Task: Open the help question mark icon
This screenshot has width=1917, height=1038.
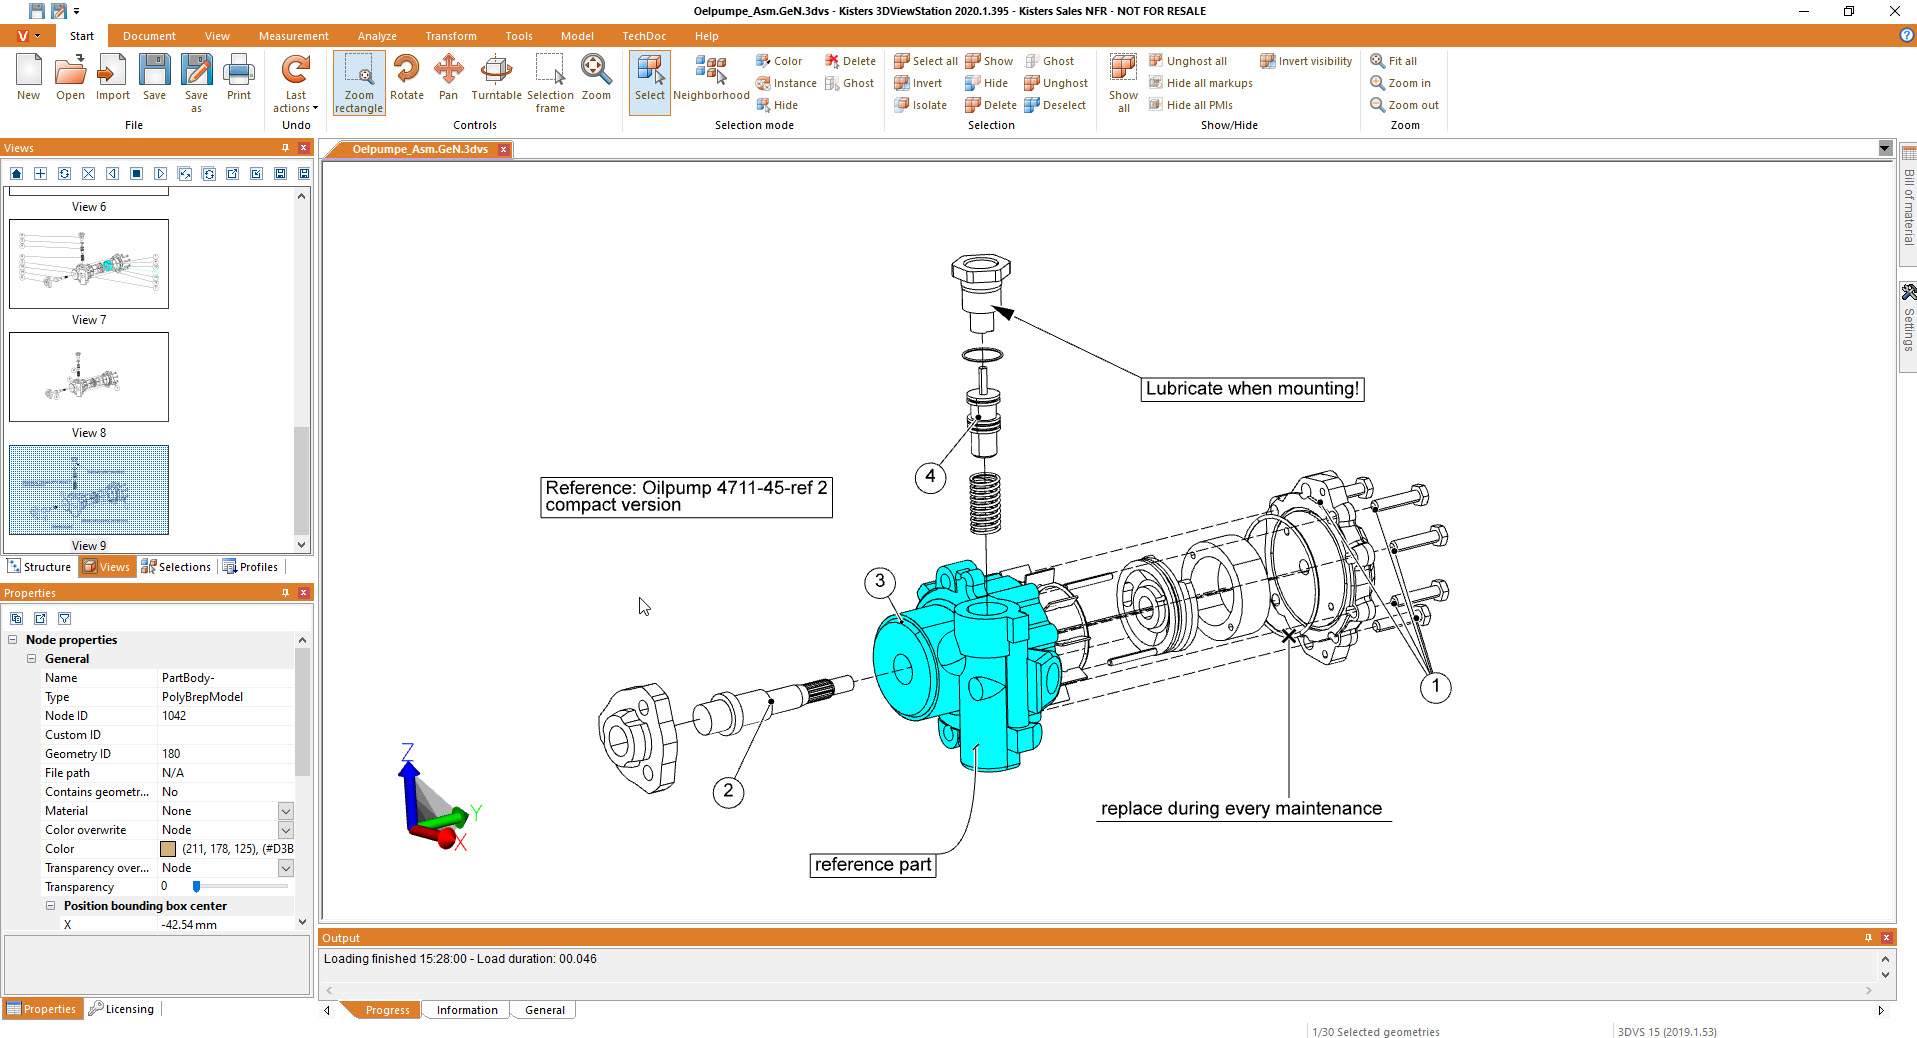Action: 1906,35
